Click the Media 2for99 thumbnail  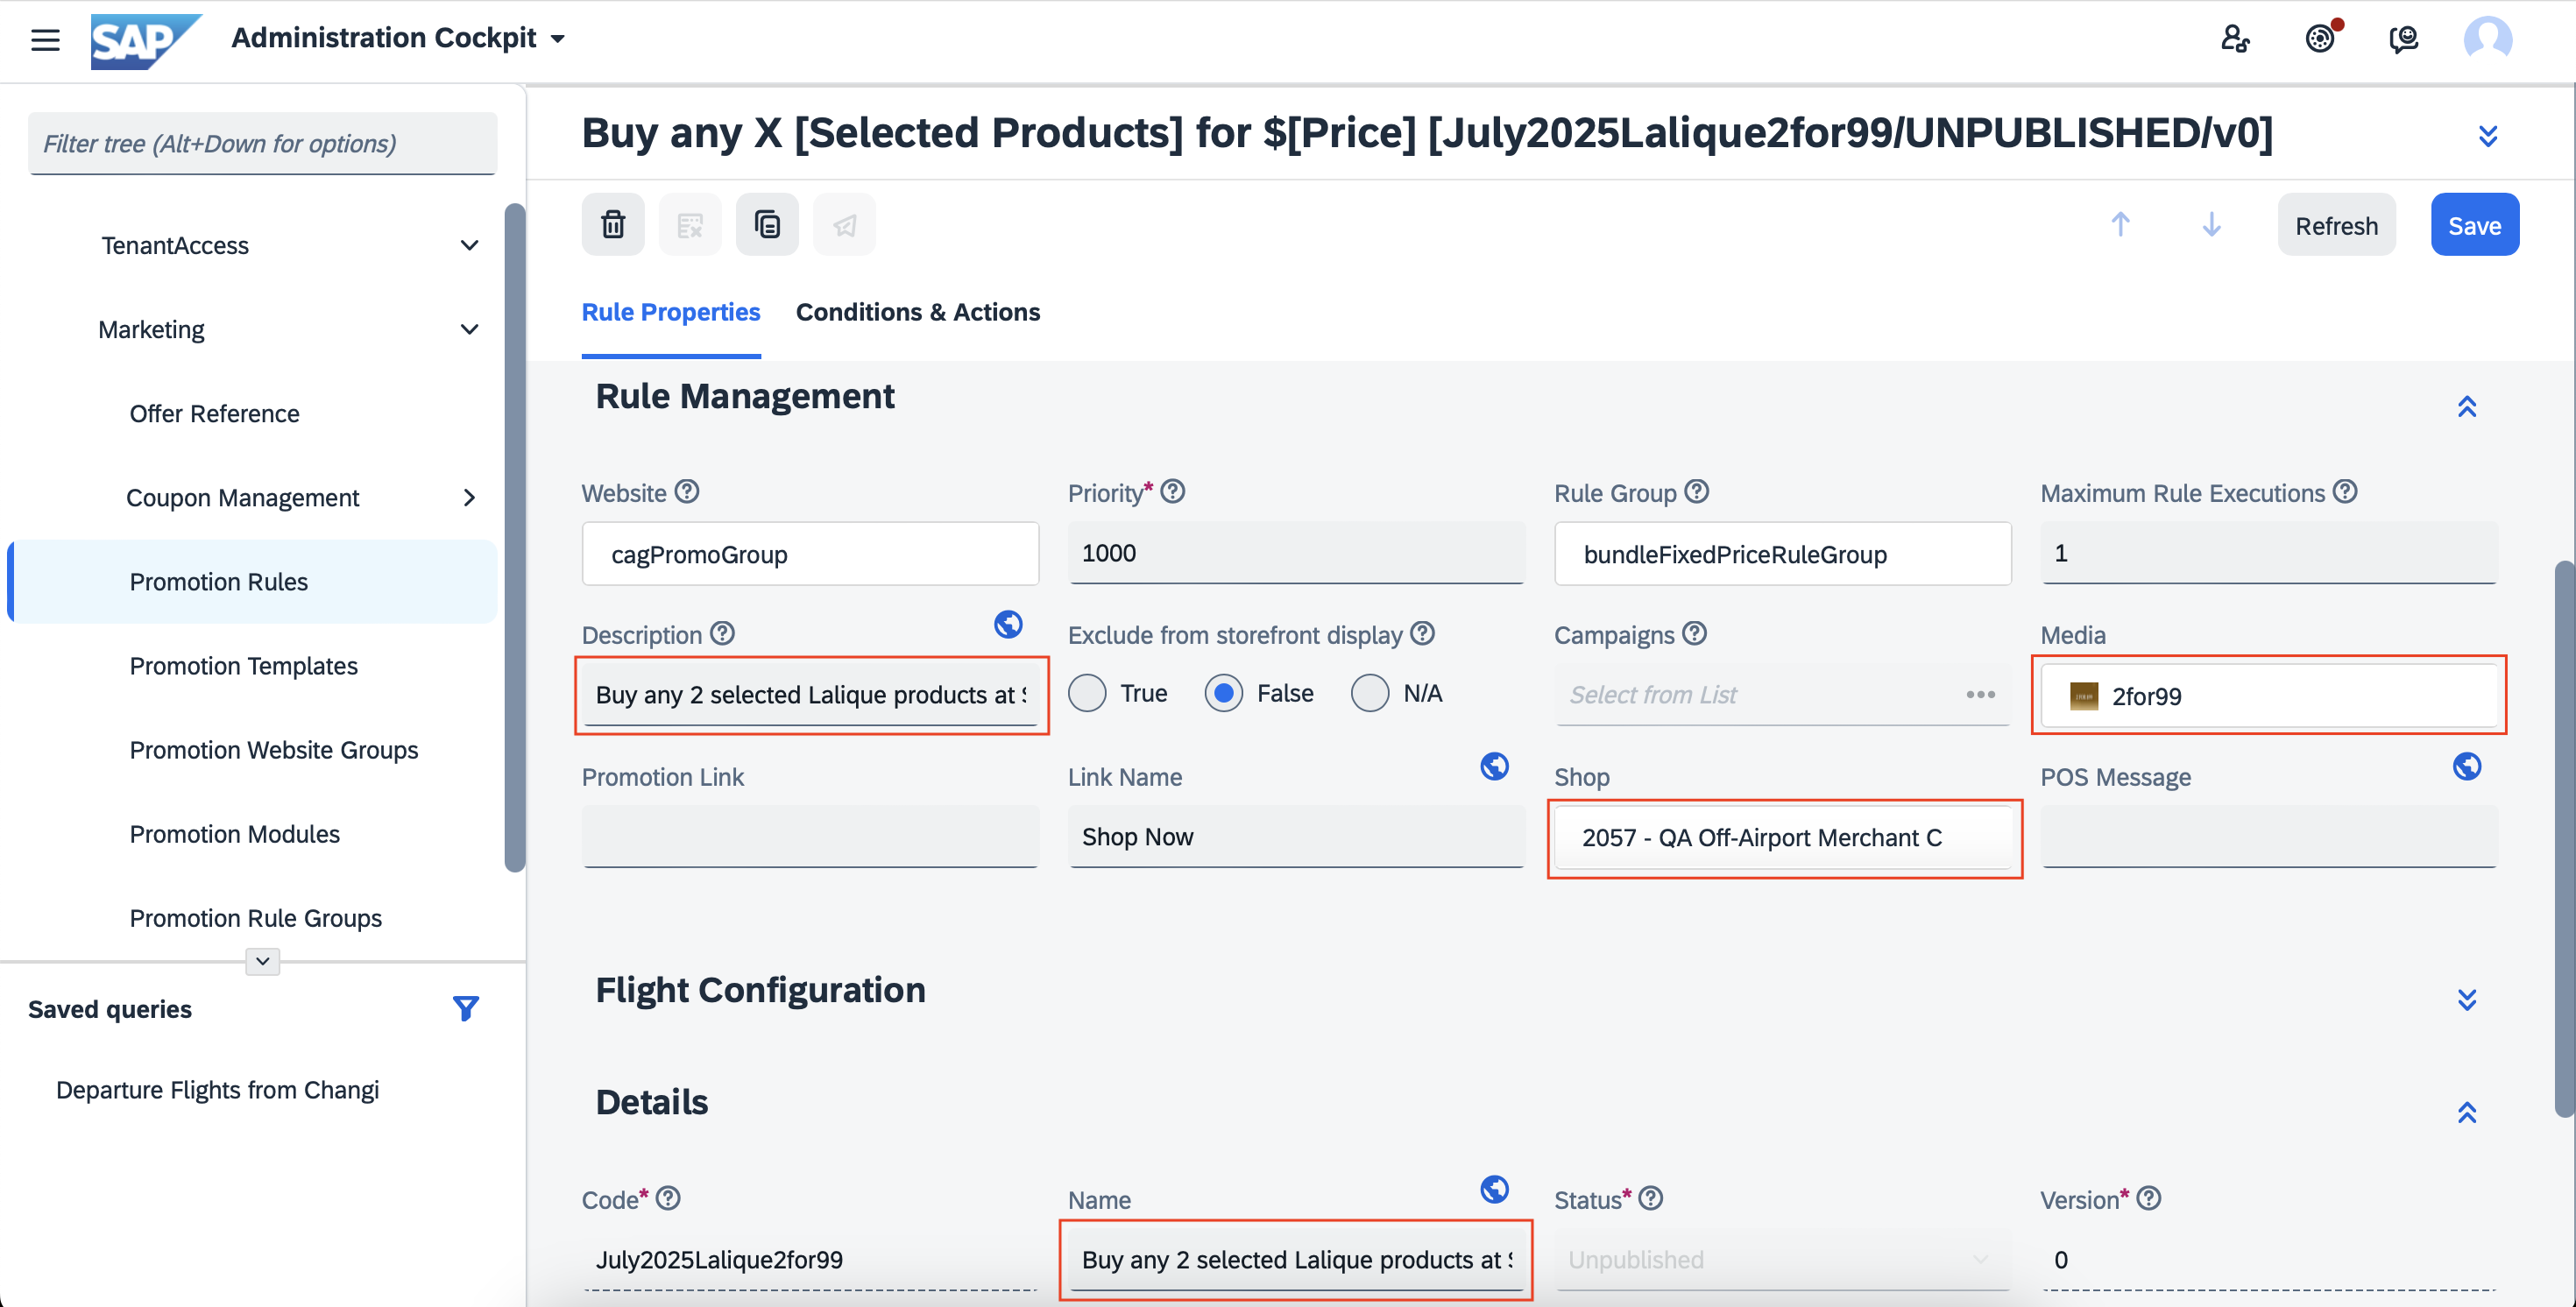2083,696
